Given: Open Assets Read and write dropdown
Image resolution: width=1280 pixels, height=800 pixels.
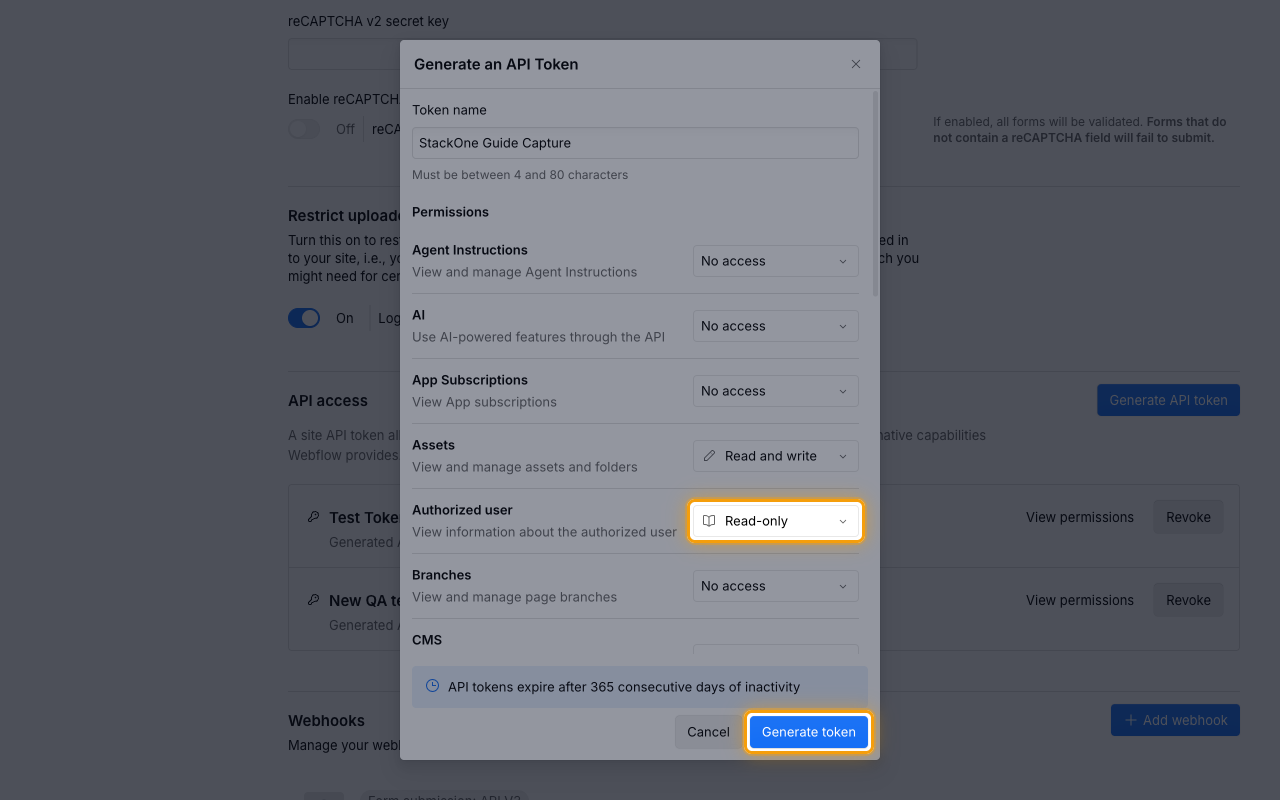Looking at the screenshot, I should pyautogui.click(x=776, y=456).
